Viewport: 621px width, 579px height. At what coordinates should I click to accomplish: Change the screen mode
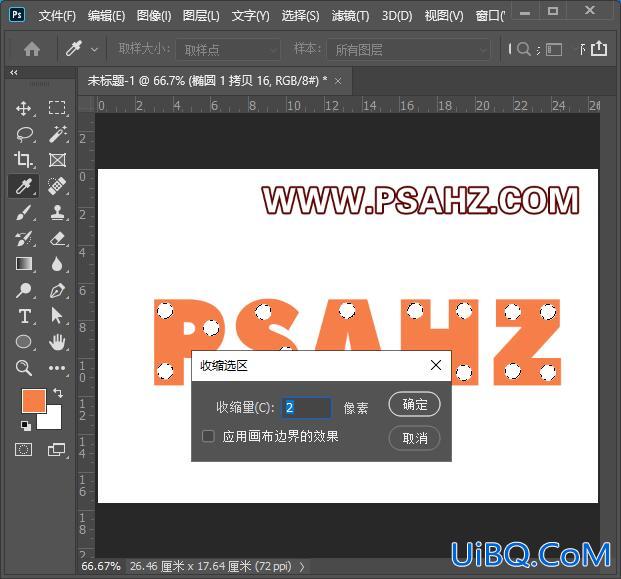(56, 450)
